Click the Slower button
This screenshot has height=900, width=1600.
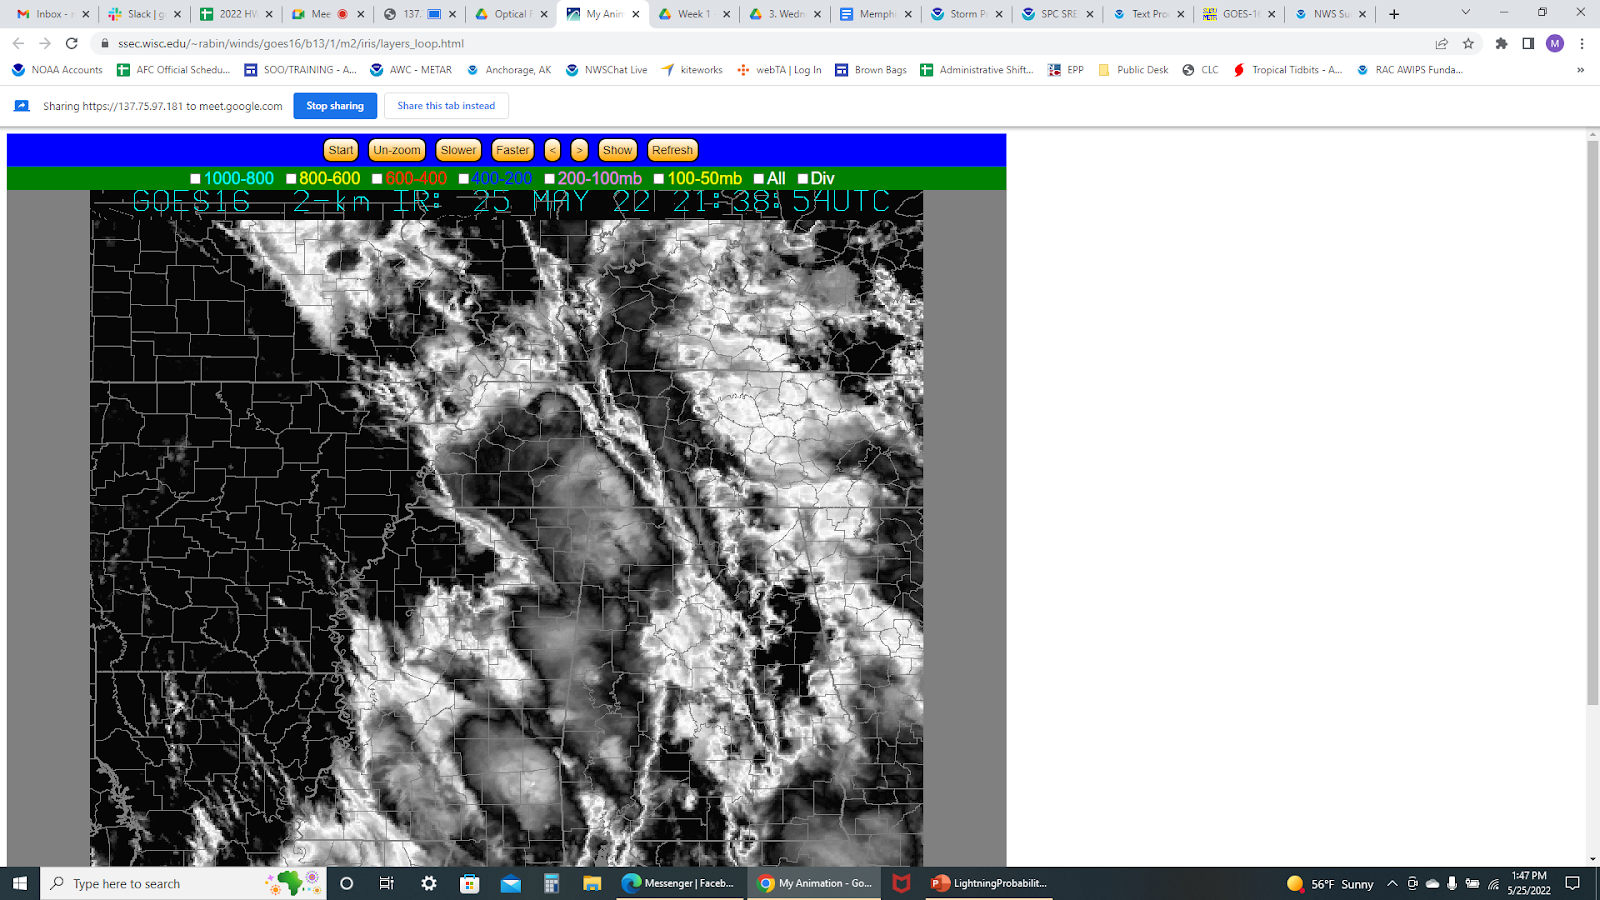coord(458,150)
